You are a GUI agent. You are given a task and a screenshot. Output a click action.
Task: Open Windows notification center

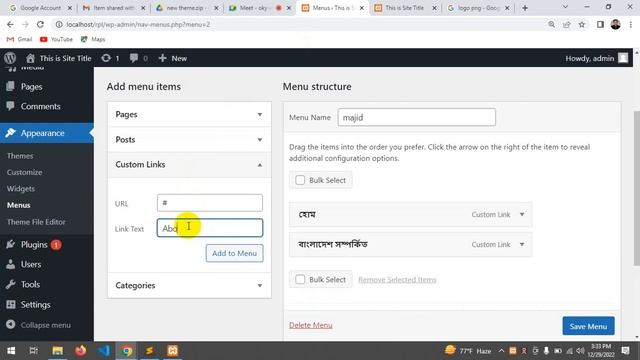tap(625, 351)
